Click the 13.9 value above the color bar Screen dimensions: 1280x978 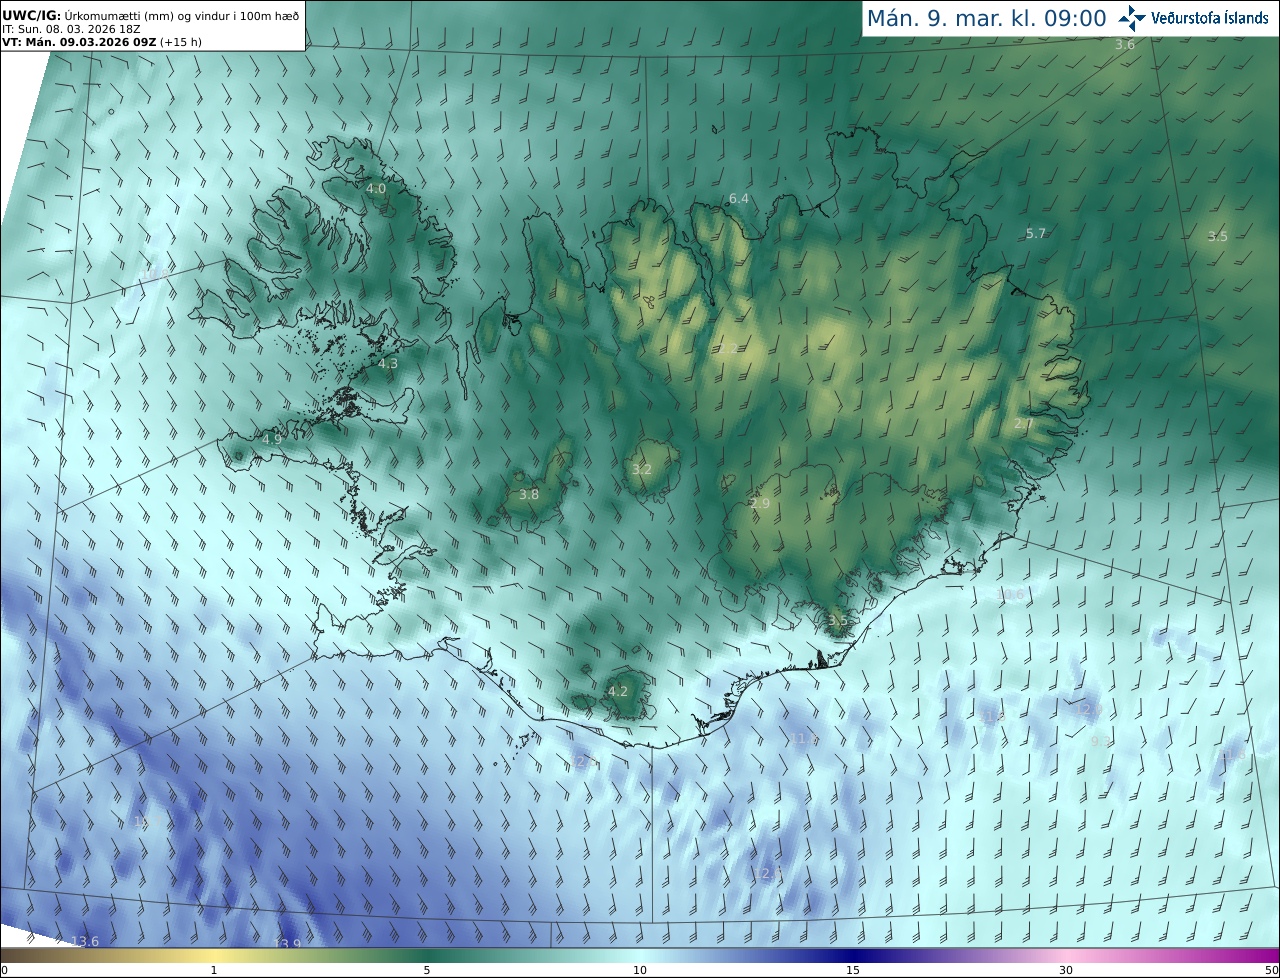point(287,944)
